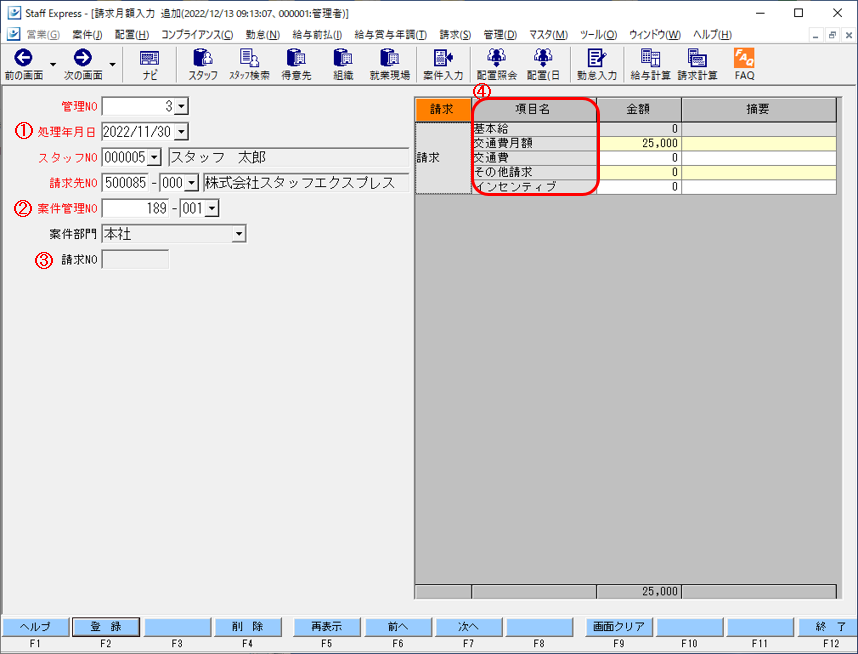Image resolution: width=858 pixels, height=654 pixels.
Task: Select the 基本給 row label
Action: [534, 129]
